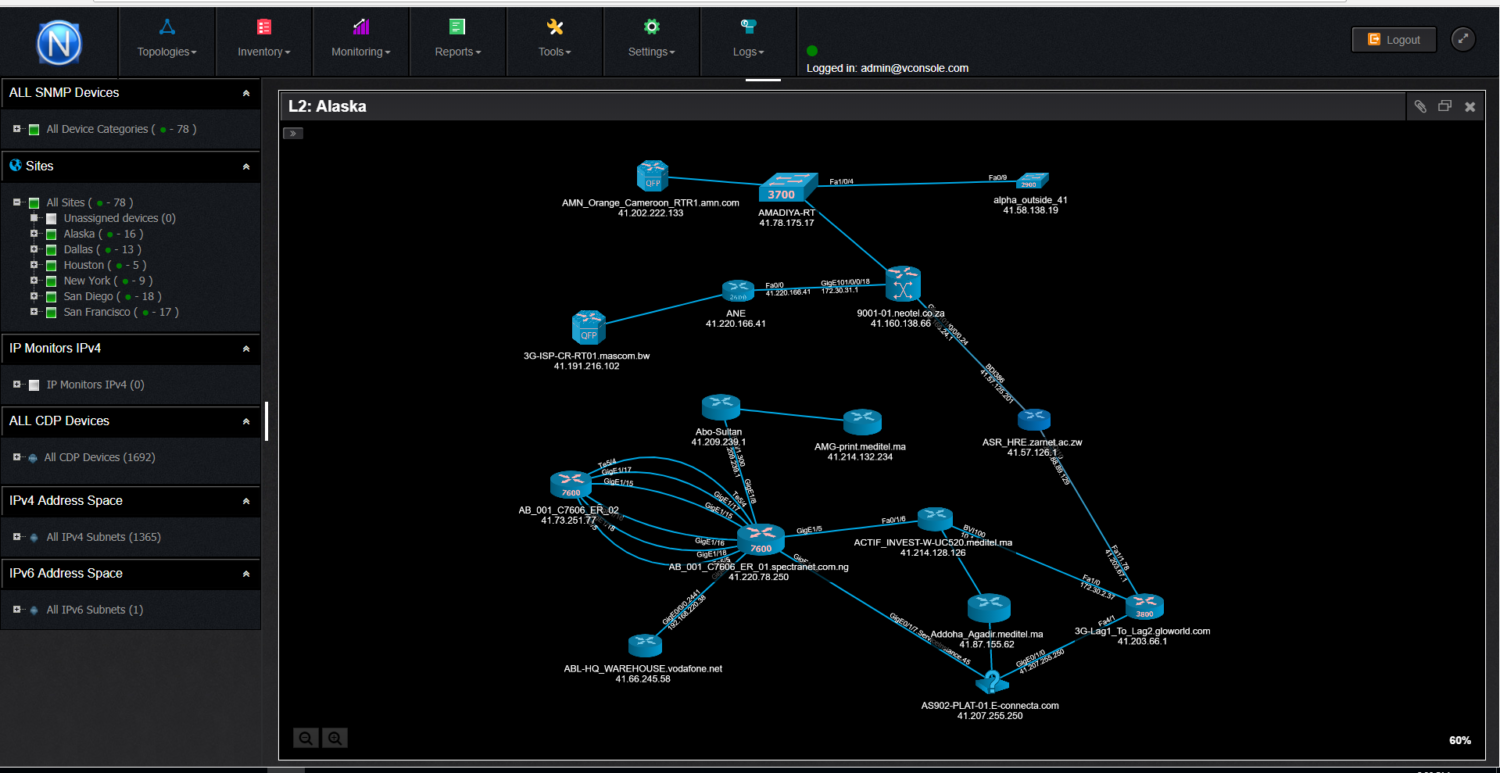Click the 60% zoom level indicator
The image size is (1500, 773).
[1459, 740]
